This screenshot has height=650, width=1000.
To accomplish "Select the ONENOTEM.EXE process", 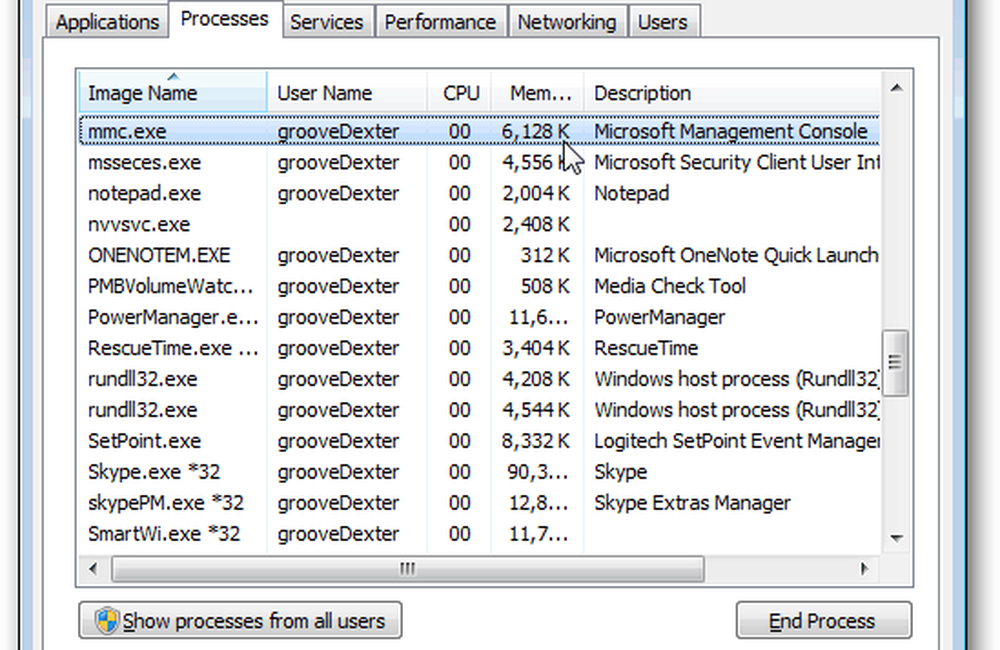I will [159, 255].
